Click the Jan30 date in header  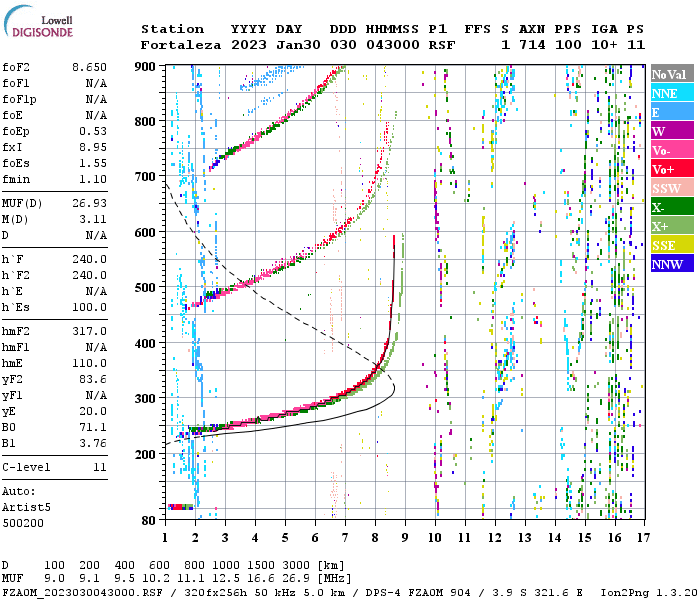[x=298, y=45]
